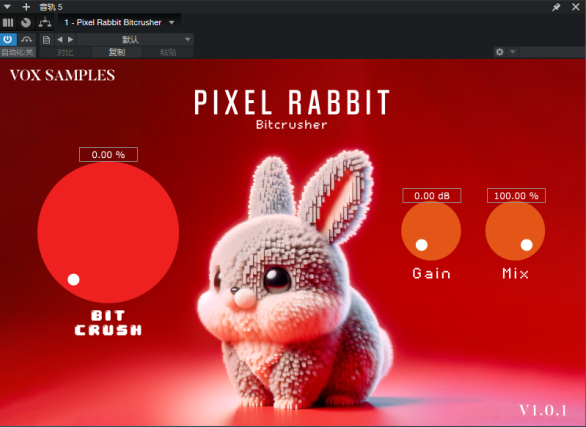Image resolution: width=586 pixels, height=427 pixels.
Task: Click the orange Mix knob
Action: [x=515, y=231]
